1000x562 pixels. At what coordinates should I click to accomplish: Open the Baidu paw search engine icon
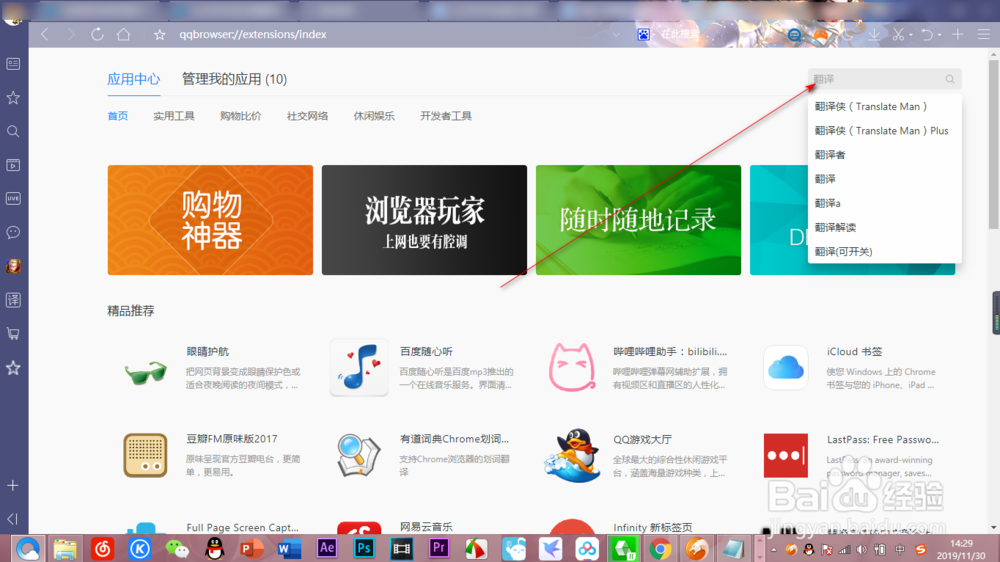(643, 34)
